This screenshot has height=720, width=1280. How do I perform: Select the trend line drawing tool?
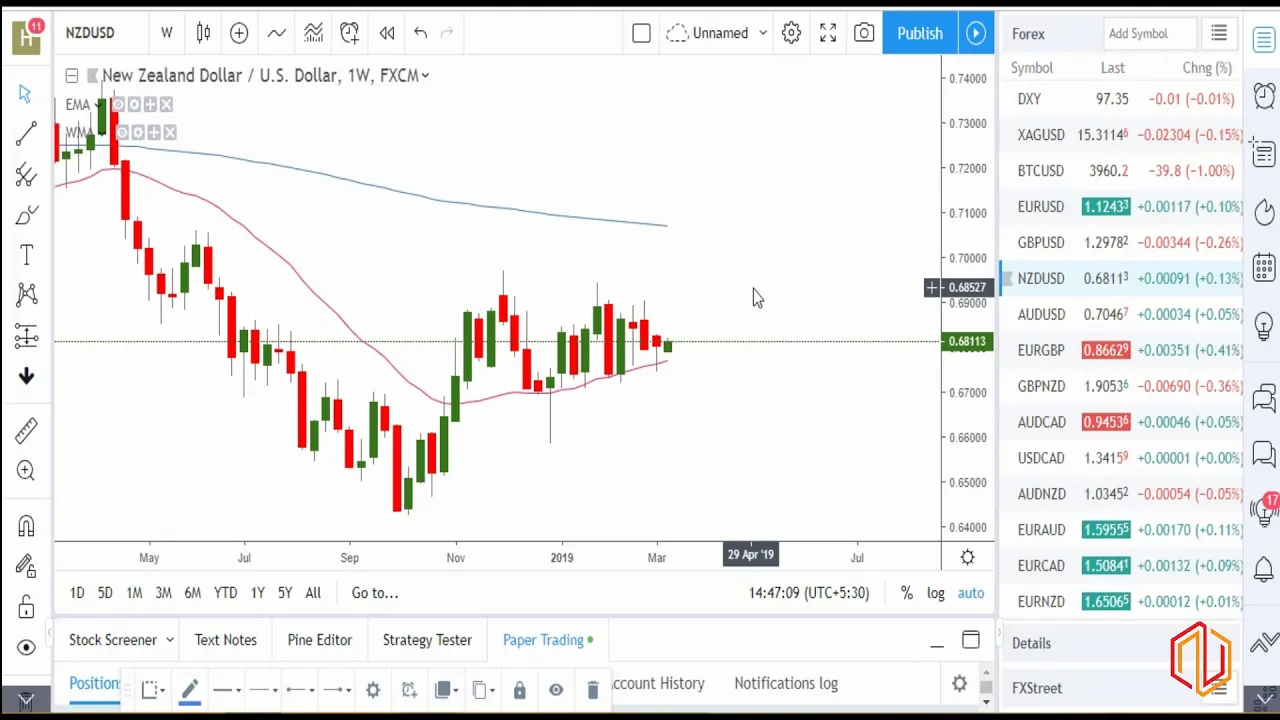coord(26,133)
